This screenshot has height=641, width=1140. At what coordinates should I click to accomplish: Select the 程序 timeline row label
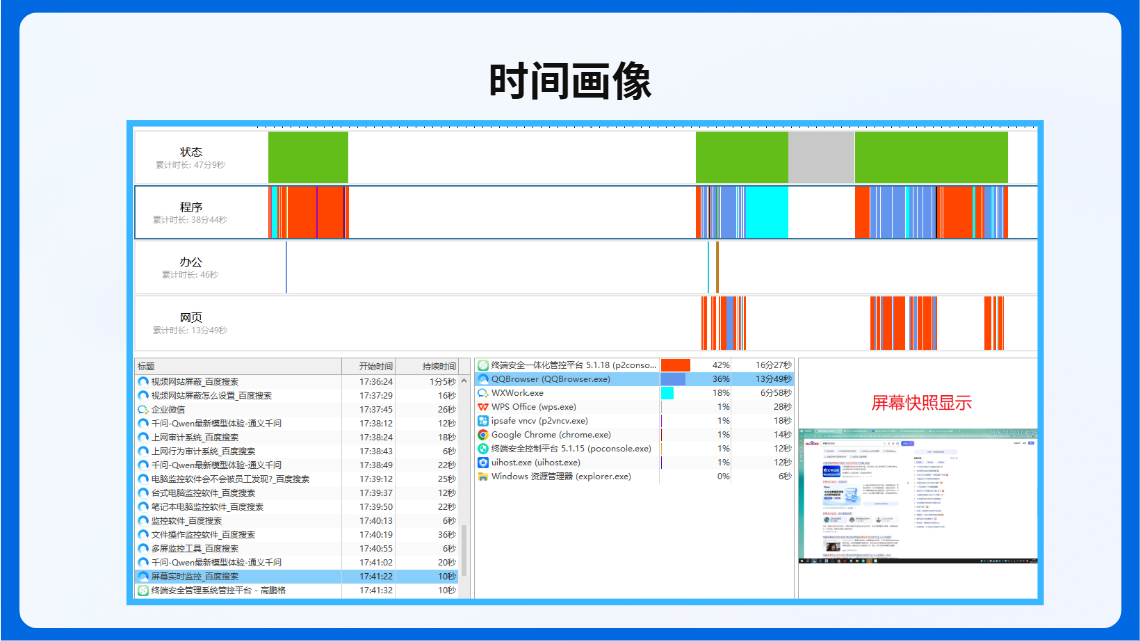click(x=191, y=207)
